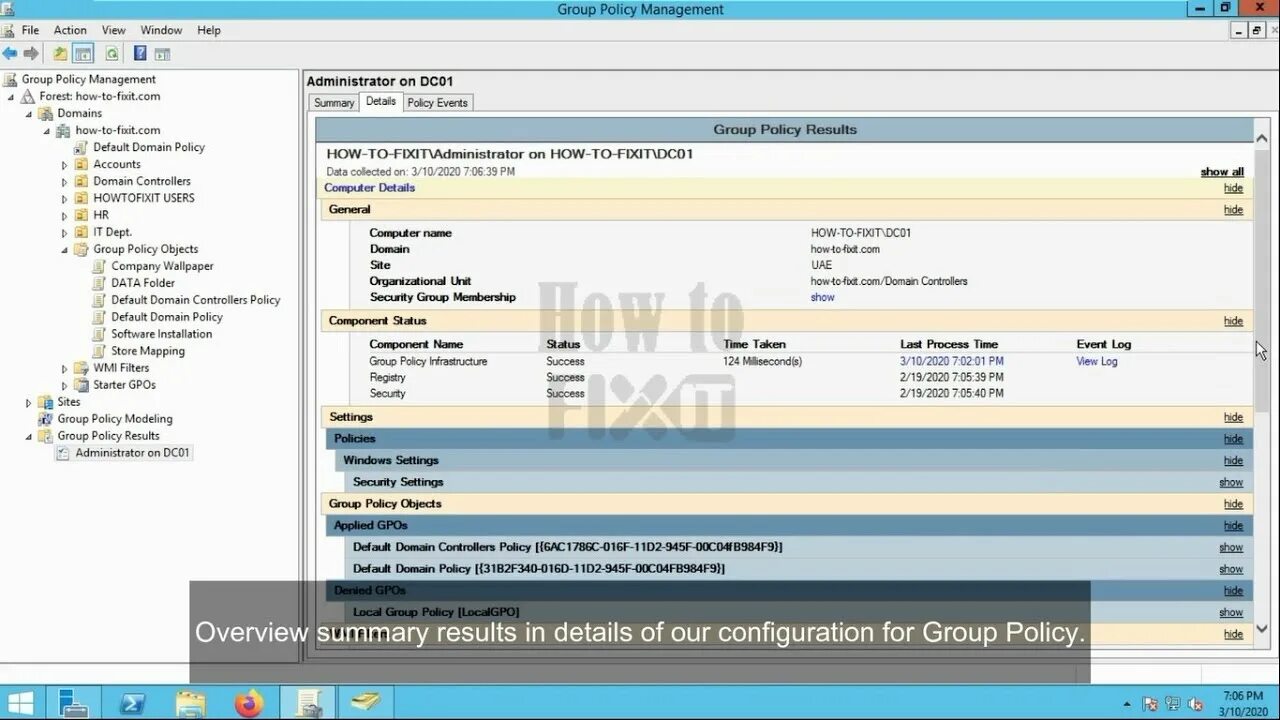This screenshot has height=720, width=1280.
Task: Click the Forward arrow in toolbar
Action: click(31, 54)
